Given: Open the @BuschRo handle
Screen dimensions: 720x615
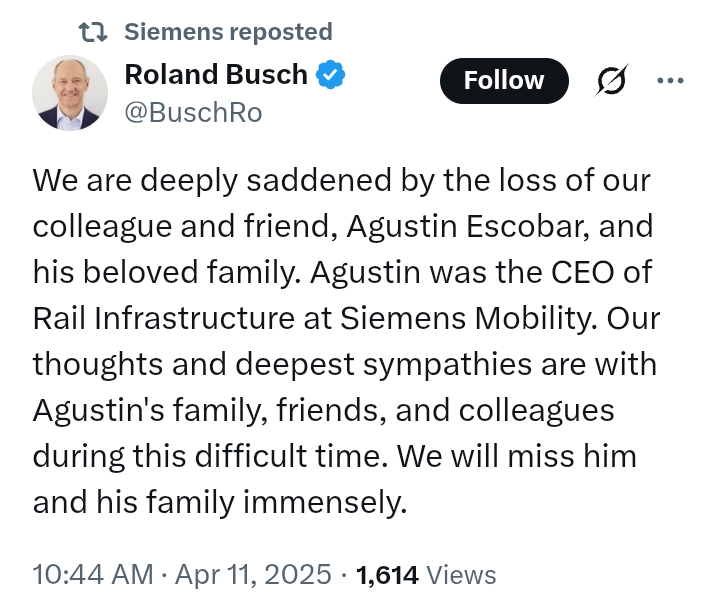Looking at the screenshot, I should (x=193, y=113).
